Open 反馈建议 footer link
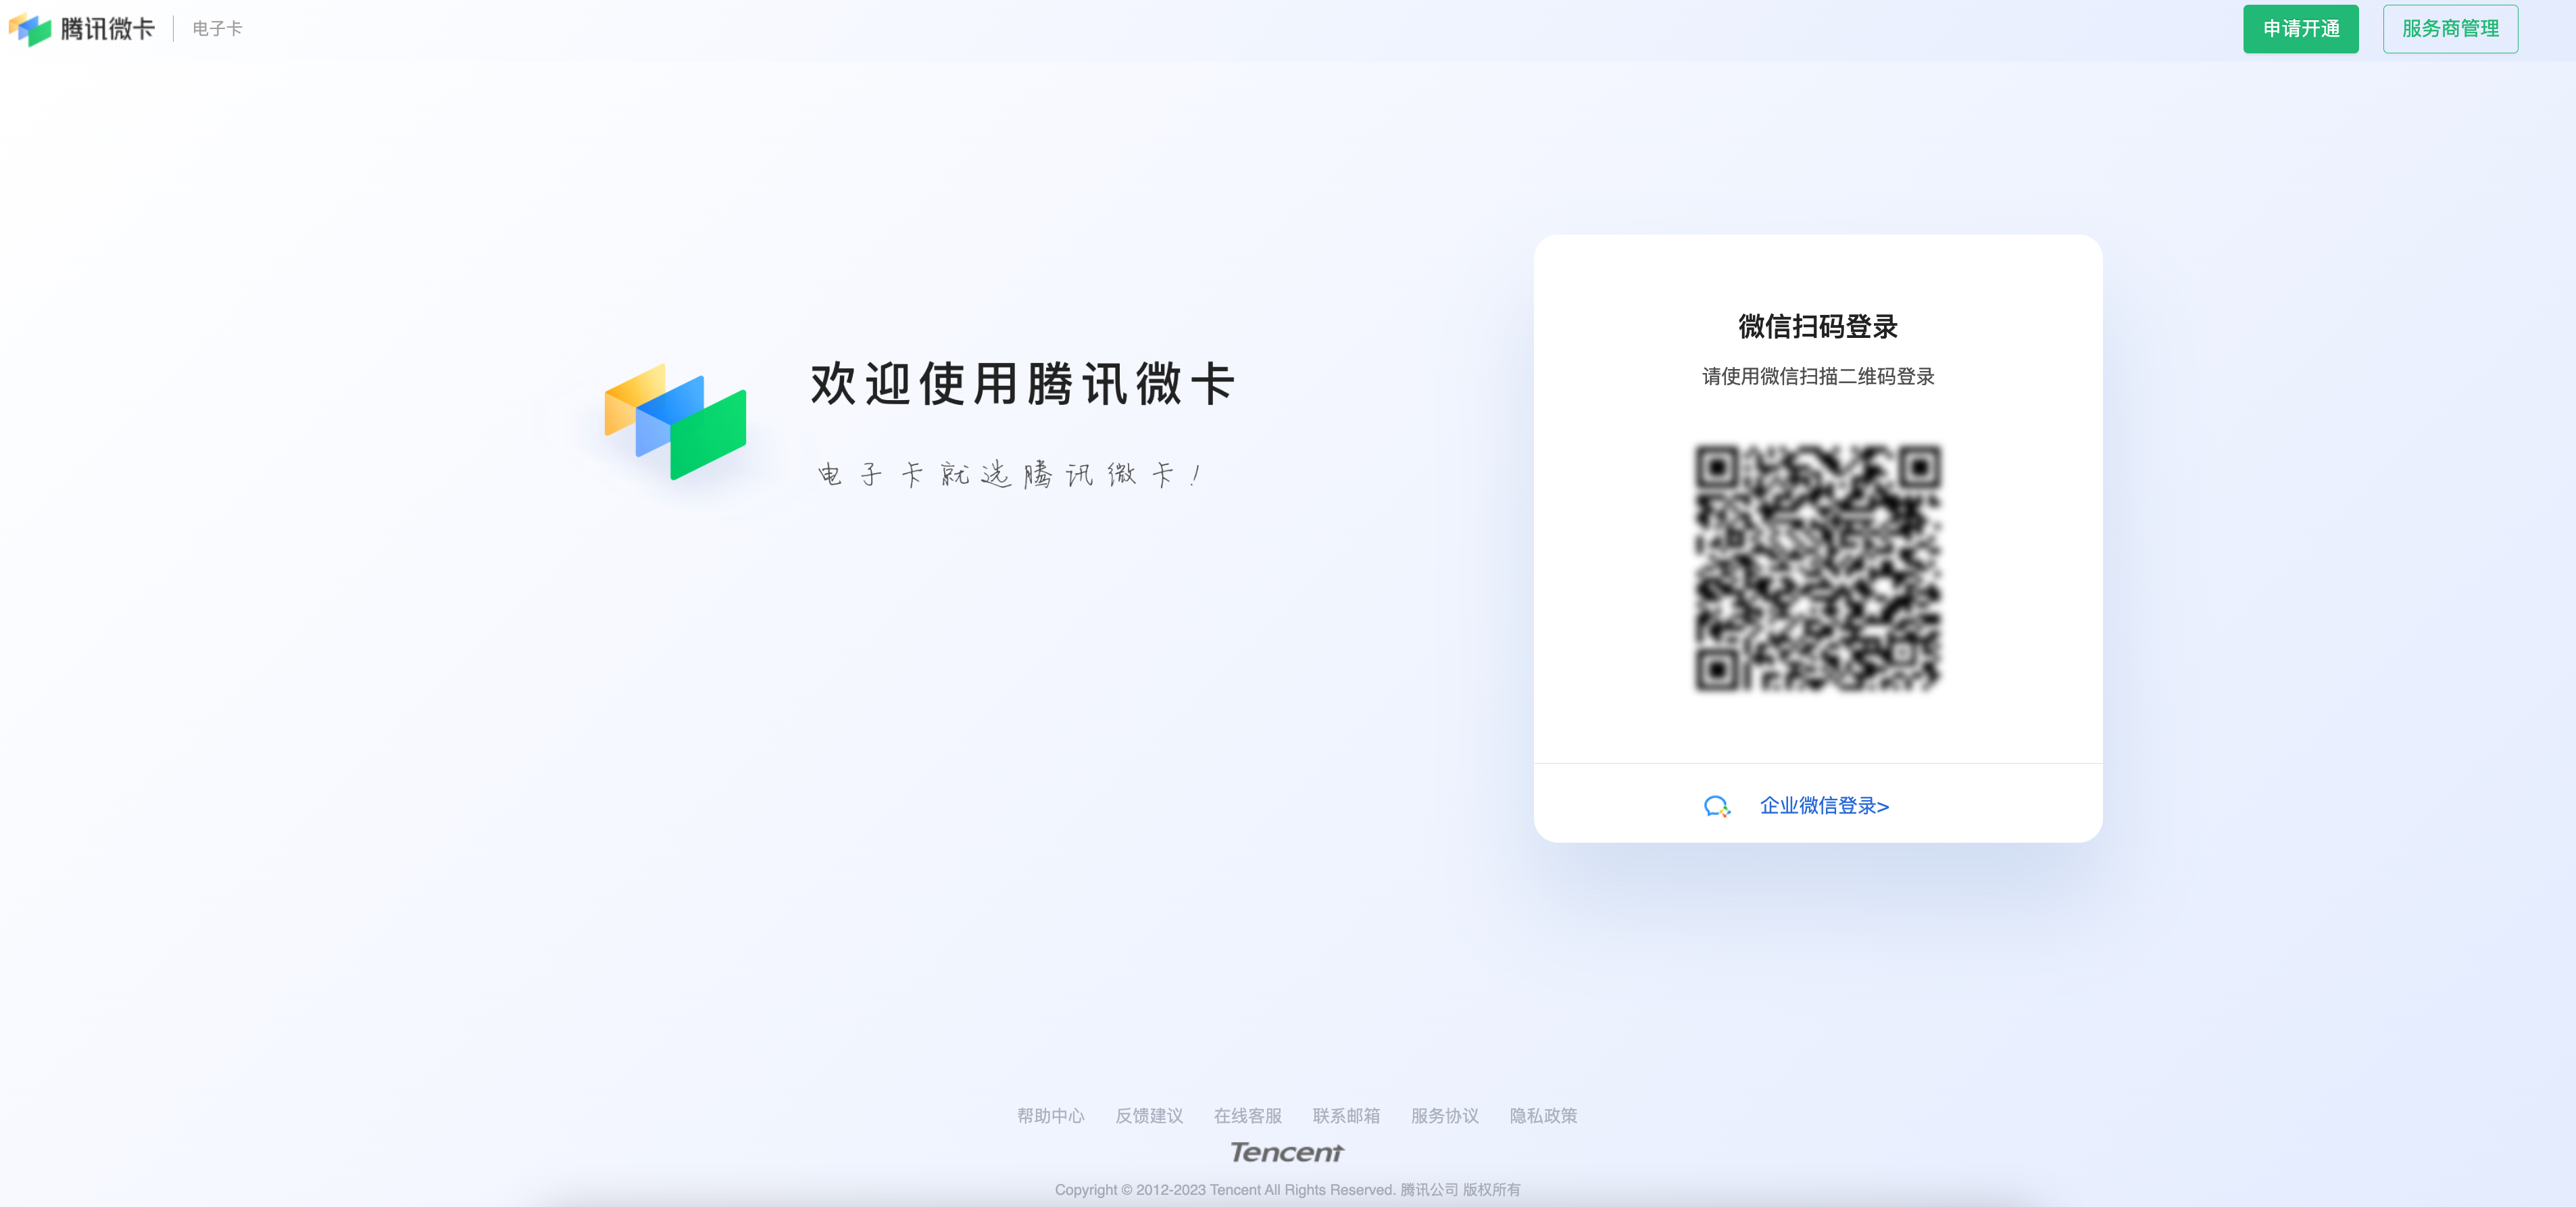 1149,1115
